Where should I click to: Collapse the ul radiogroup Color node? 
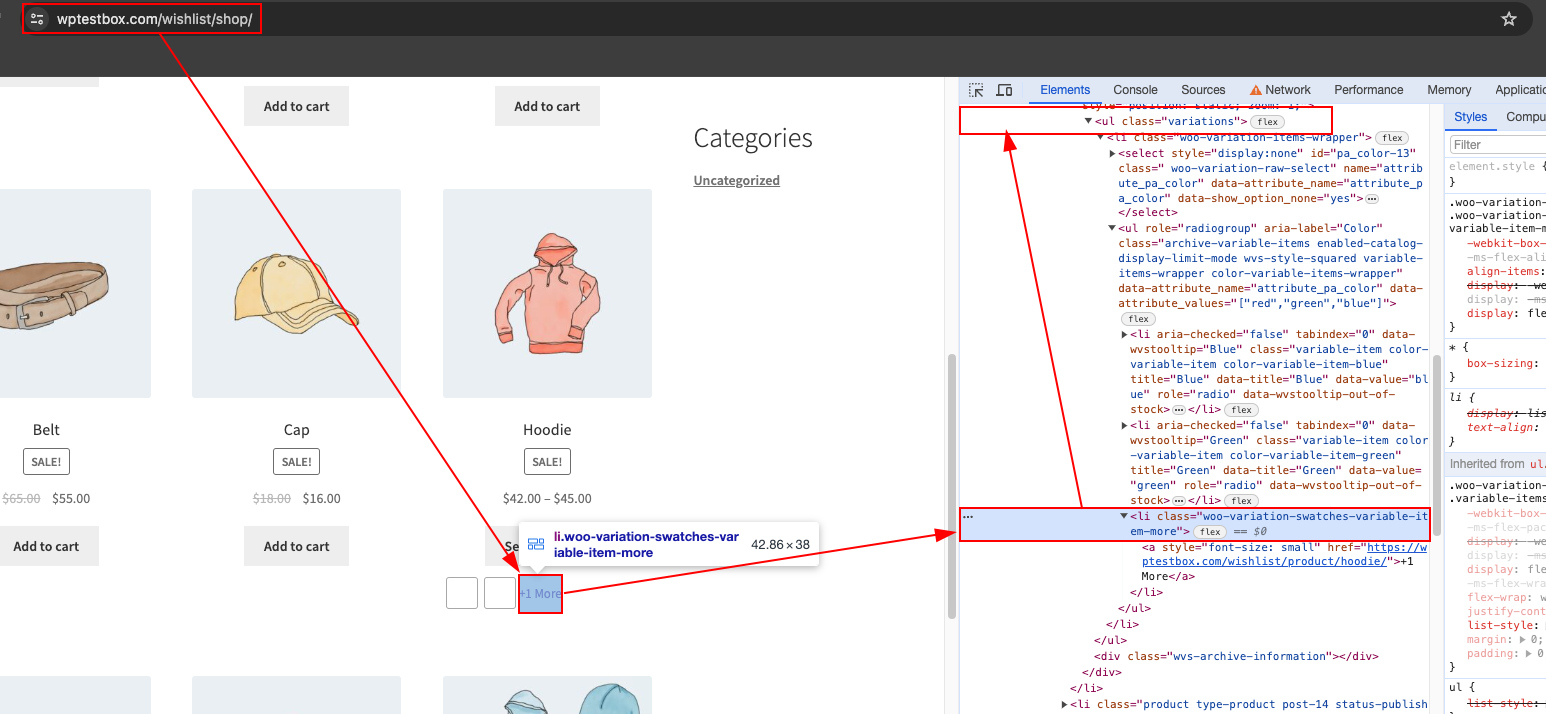point(1113,229)
